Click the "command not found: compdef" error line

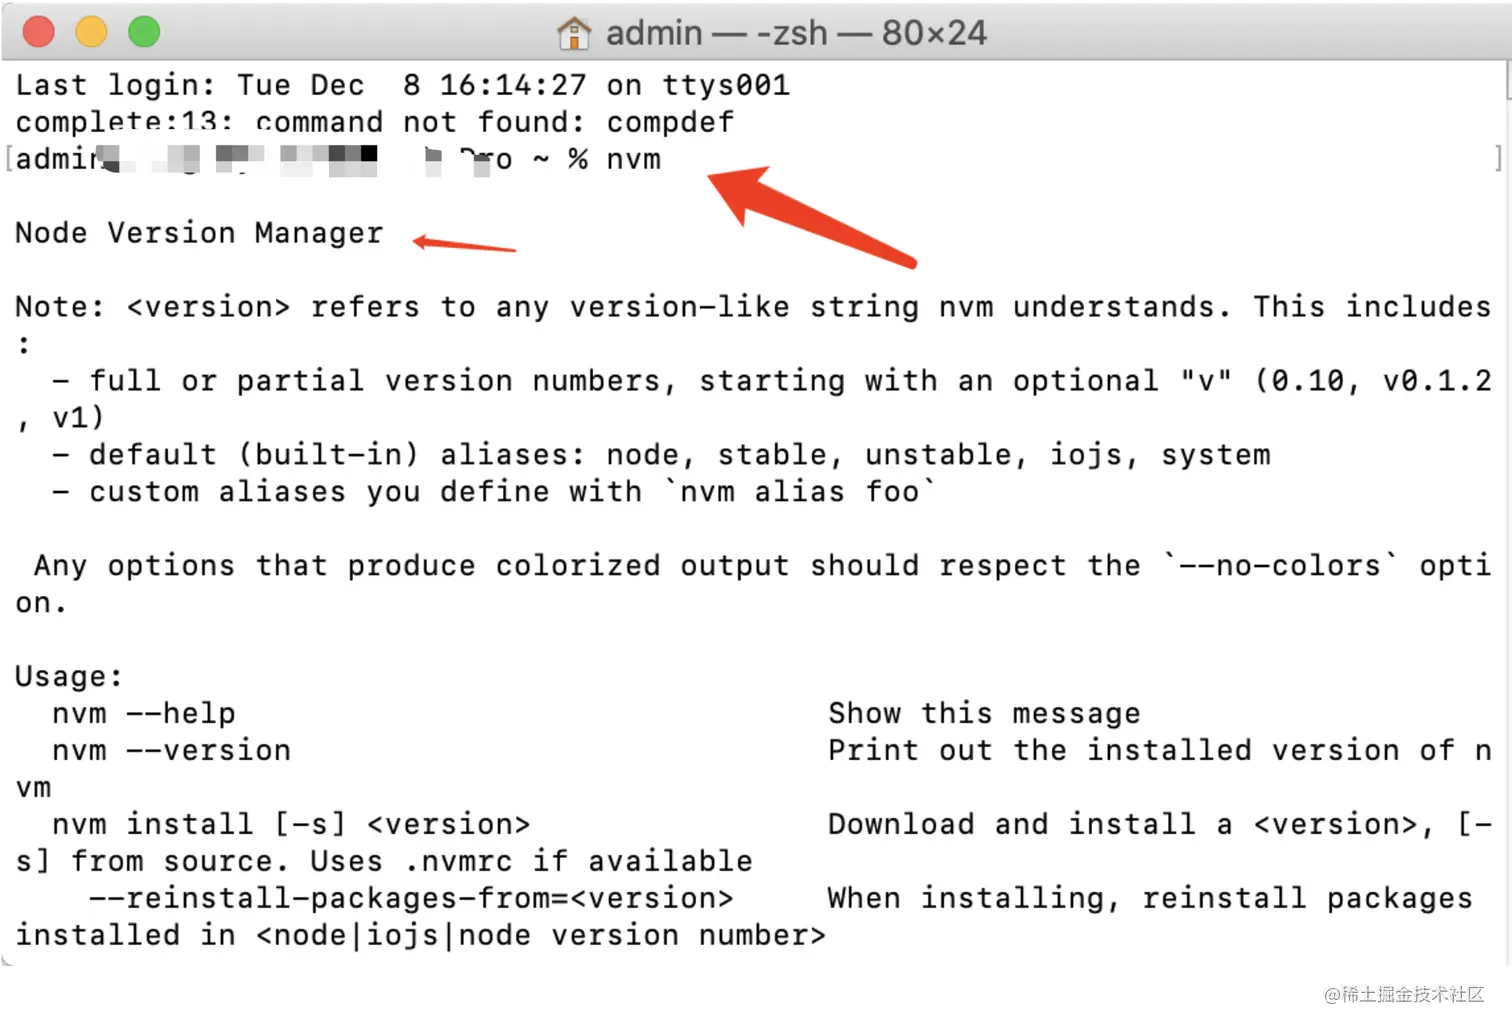coord(375,122)
